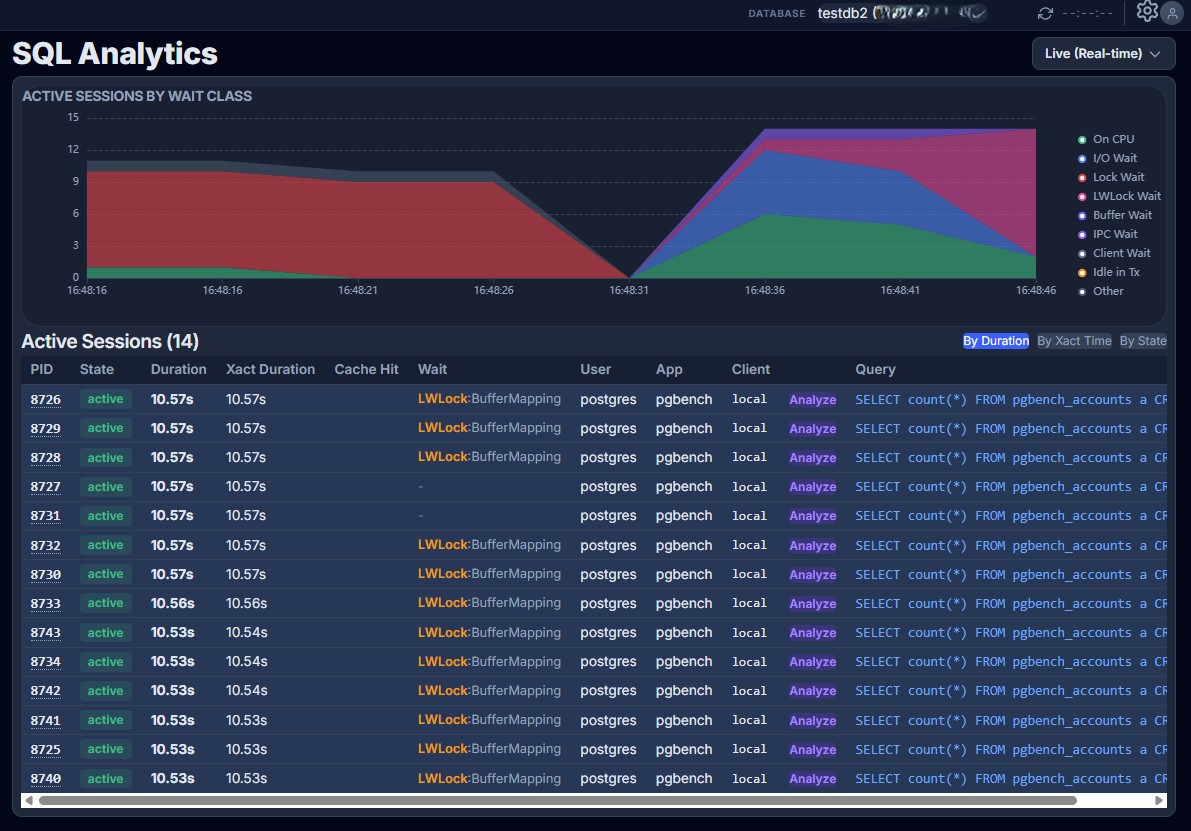The width and height of the screenshot is (1191, 831).
Task: Open the testdb2 database selector
Action: [900, 13]
